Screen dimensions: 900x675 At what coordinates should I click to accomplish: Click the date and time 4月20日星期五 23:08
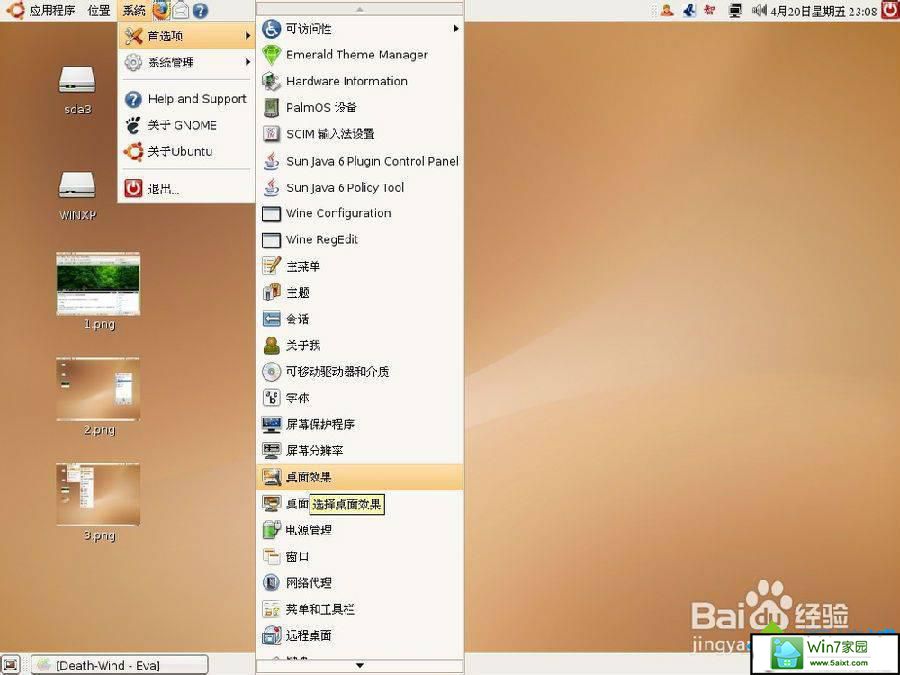pos(823,11)
